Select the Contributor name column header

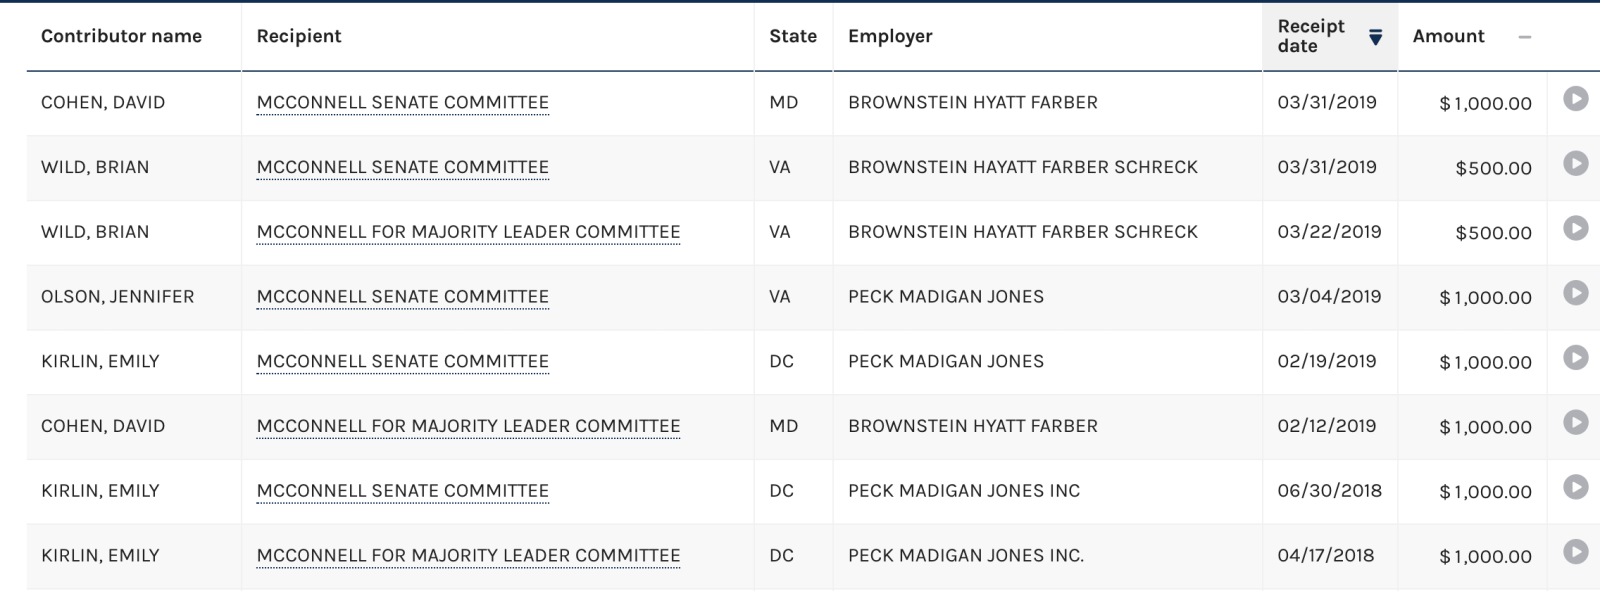121,36
